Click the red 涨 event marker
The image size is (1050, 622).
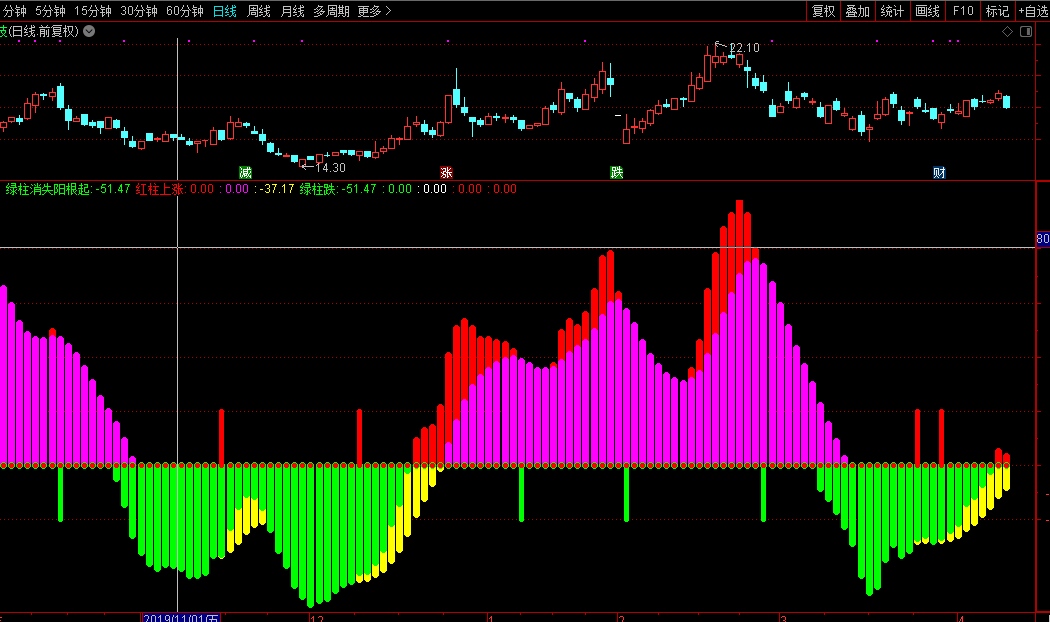[x=446, y=172]
